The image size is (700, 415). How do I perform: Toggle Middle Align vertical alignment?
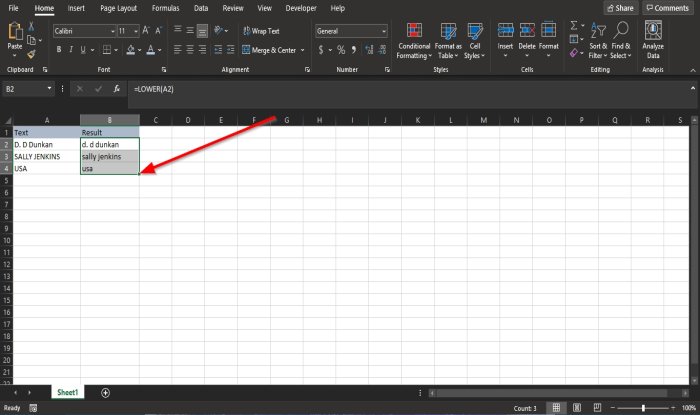[x=190, y=30]
